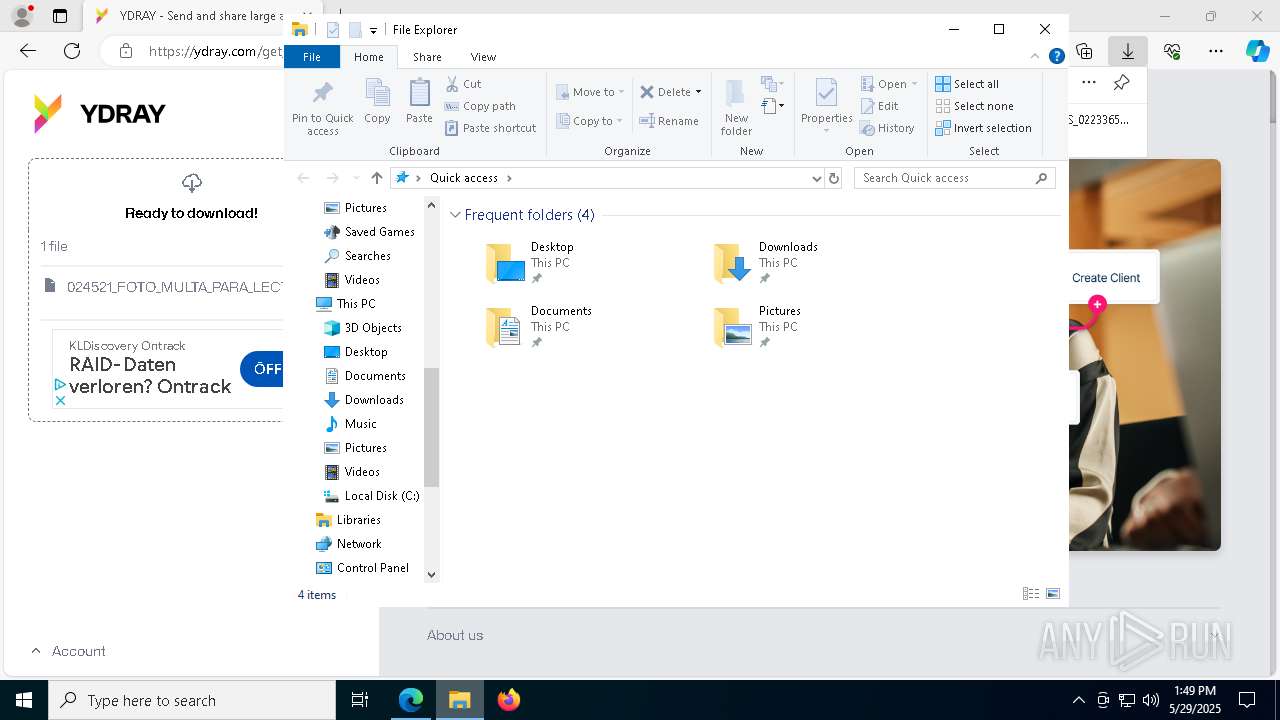Refresh the Quick access view
The height and width of the screenshot is (720, 1280).
[834, 178]
